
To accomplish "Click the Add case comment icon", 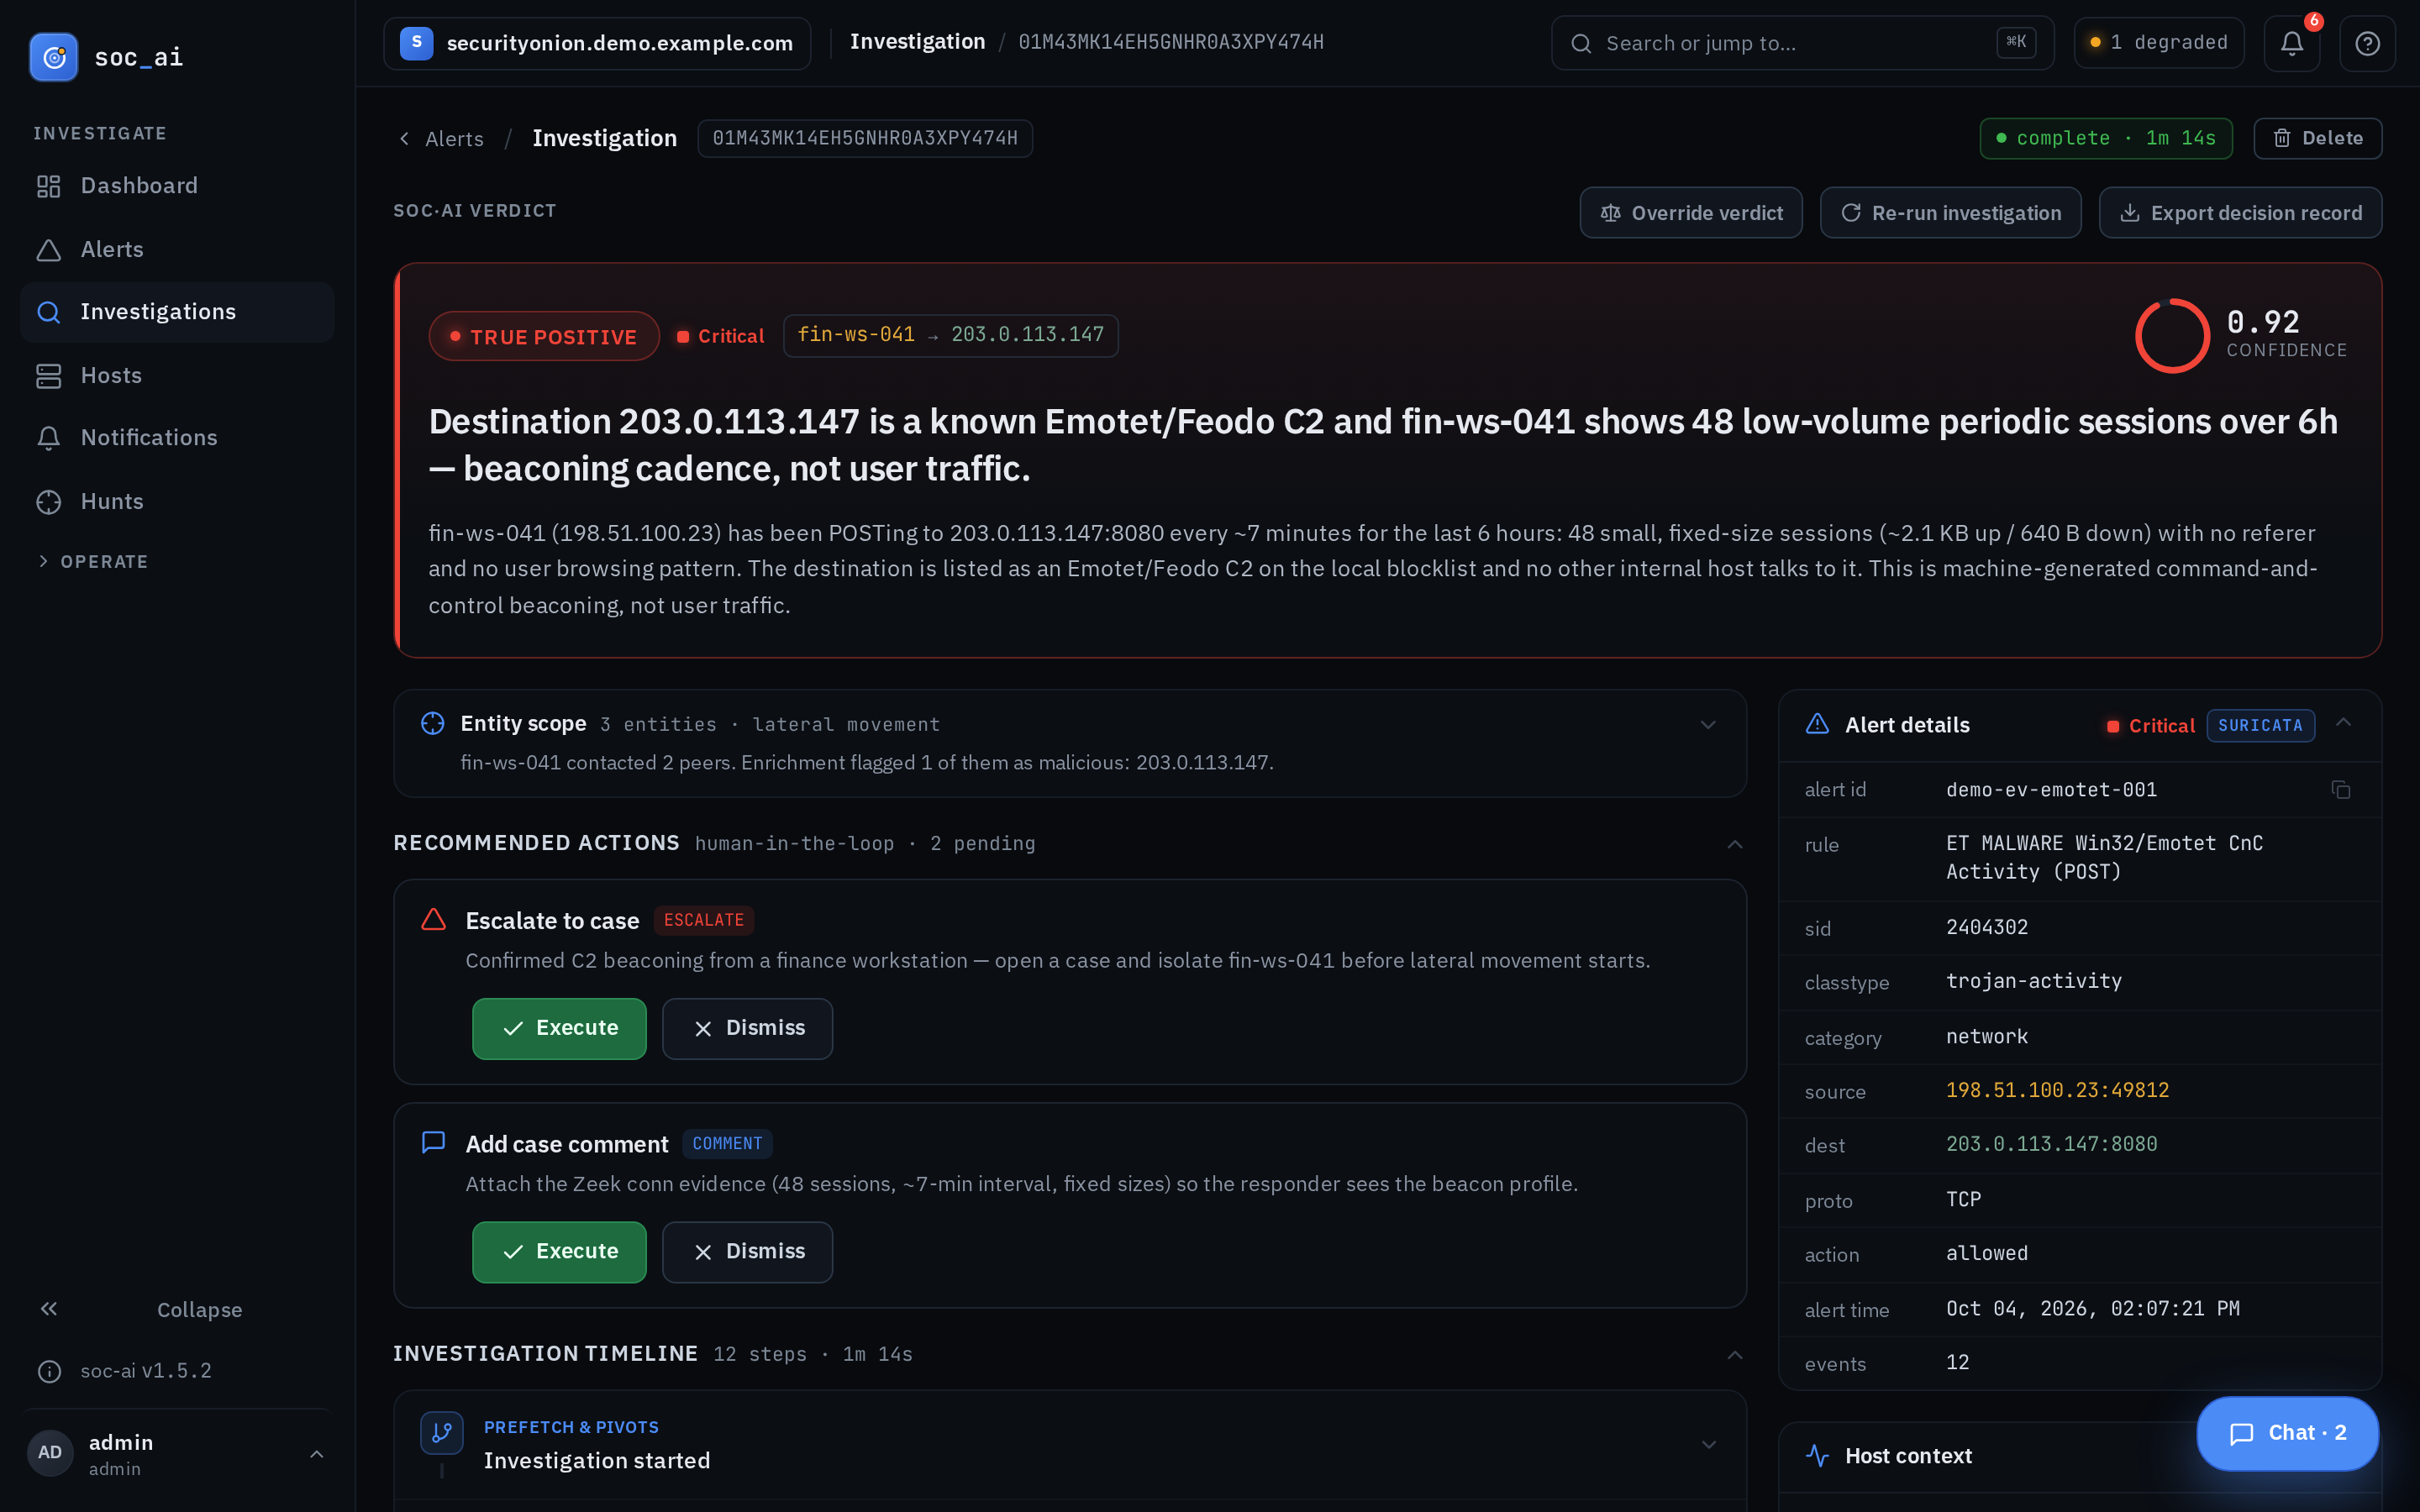I will [x=433, y=1143].
